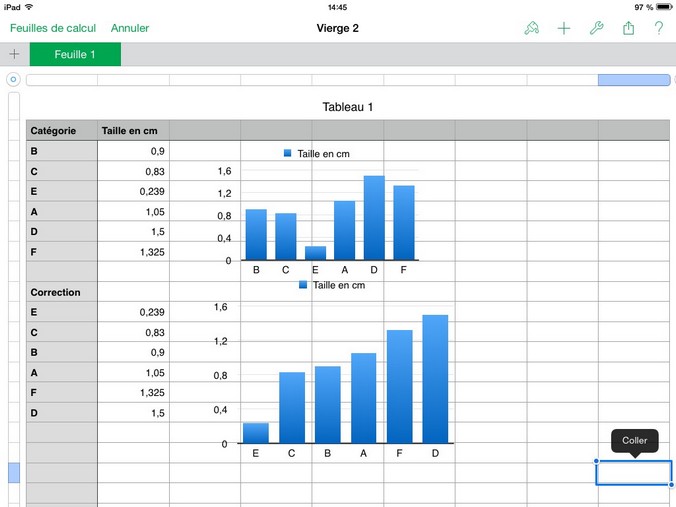This screenshot has height=507, width=676.
Task: Add a new sheet with plus tab
Action: pos(14,54)
